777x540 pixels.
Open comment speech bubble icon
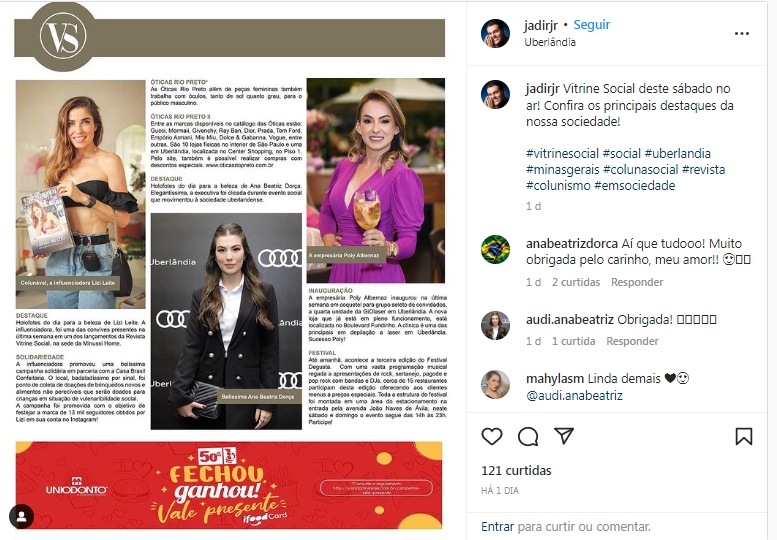[x=528, y=436]
